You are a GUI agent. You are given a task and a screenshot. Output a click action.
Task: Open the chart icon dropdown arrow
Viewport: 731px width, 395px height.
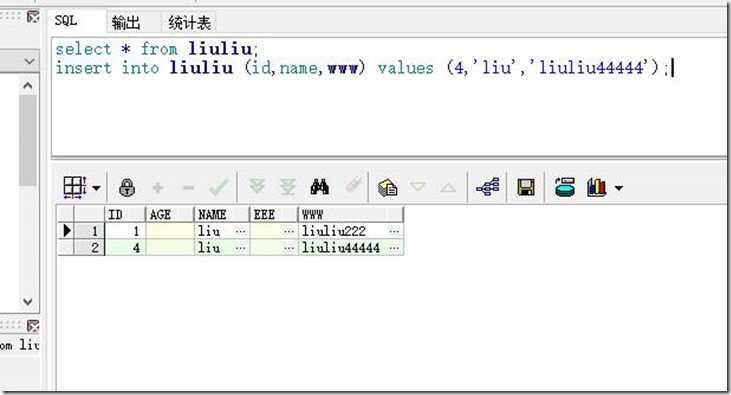click(619, 188)
